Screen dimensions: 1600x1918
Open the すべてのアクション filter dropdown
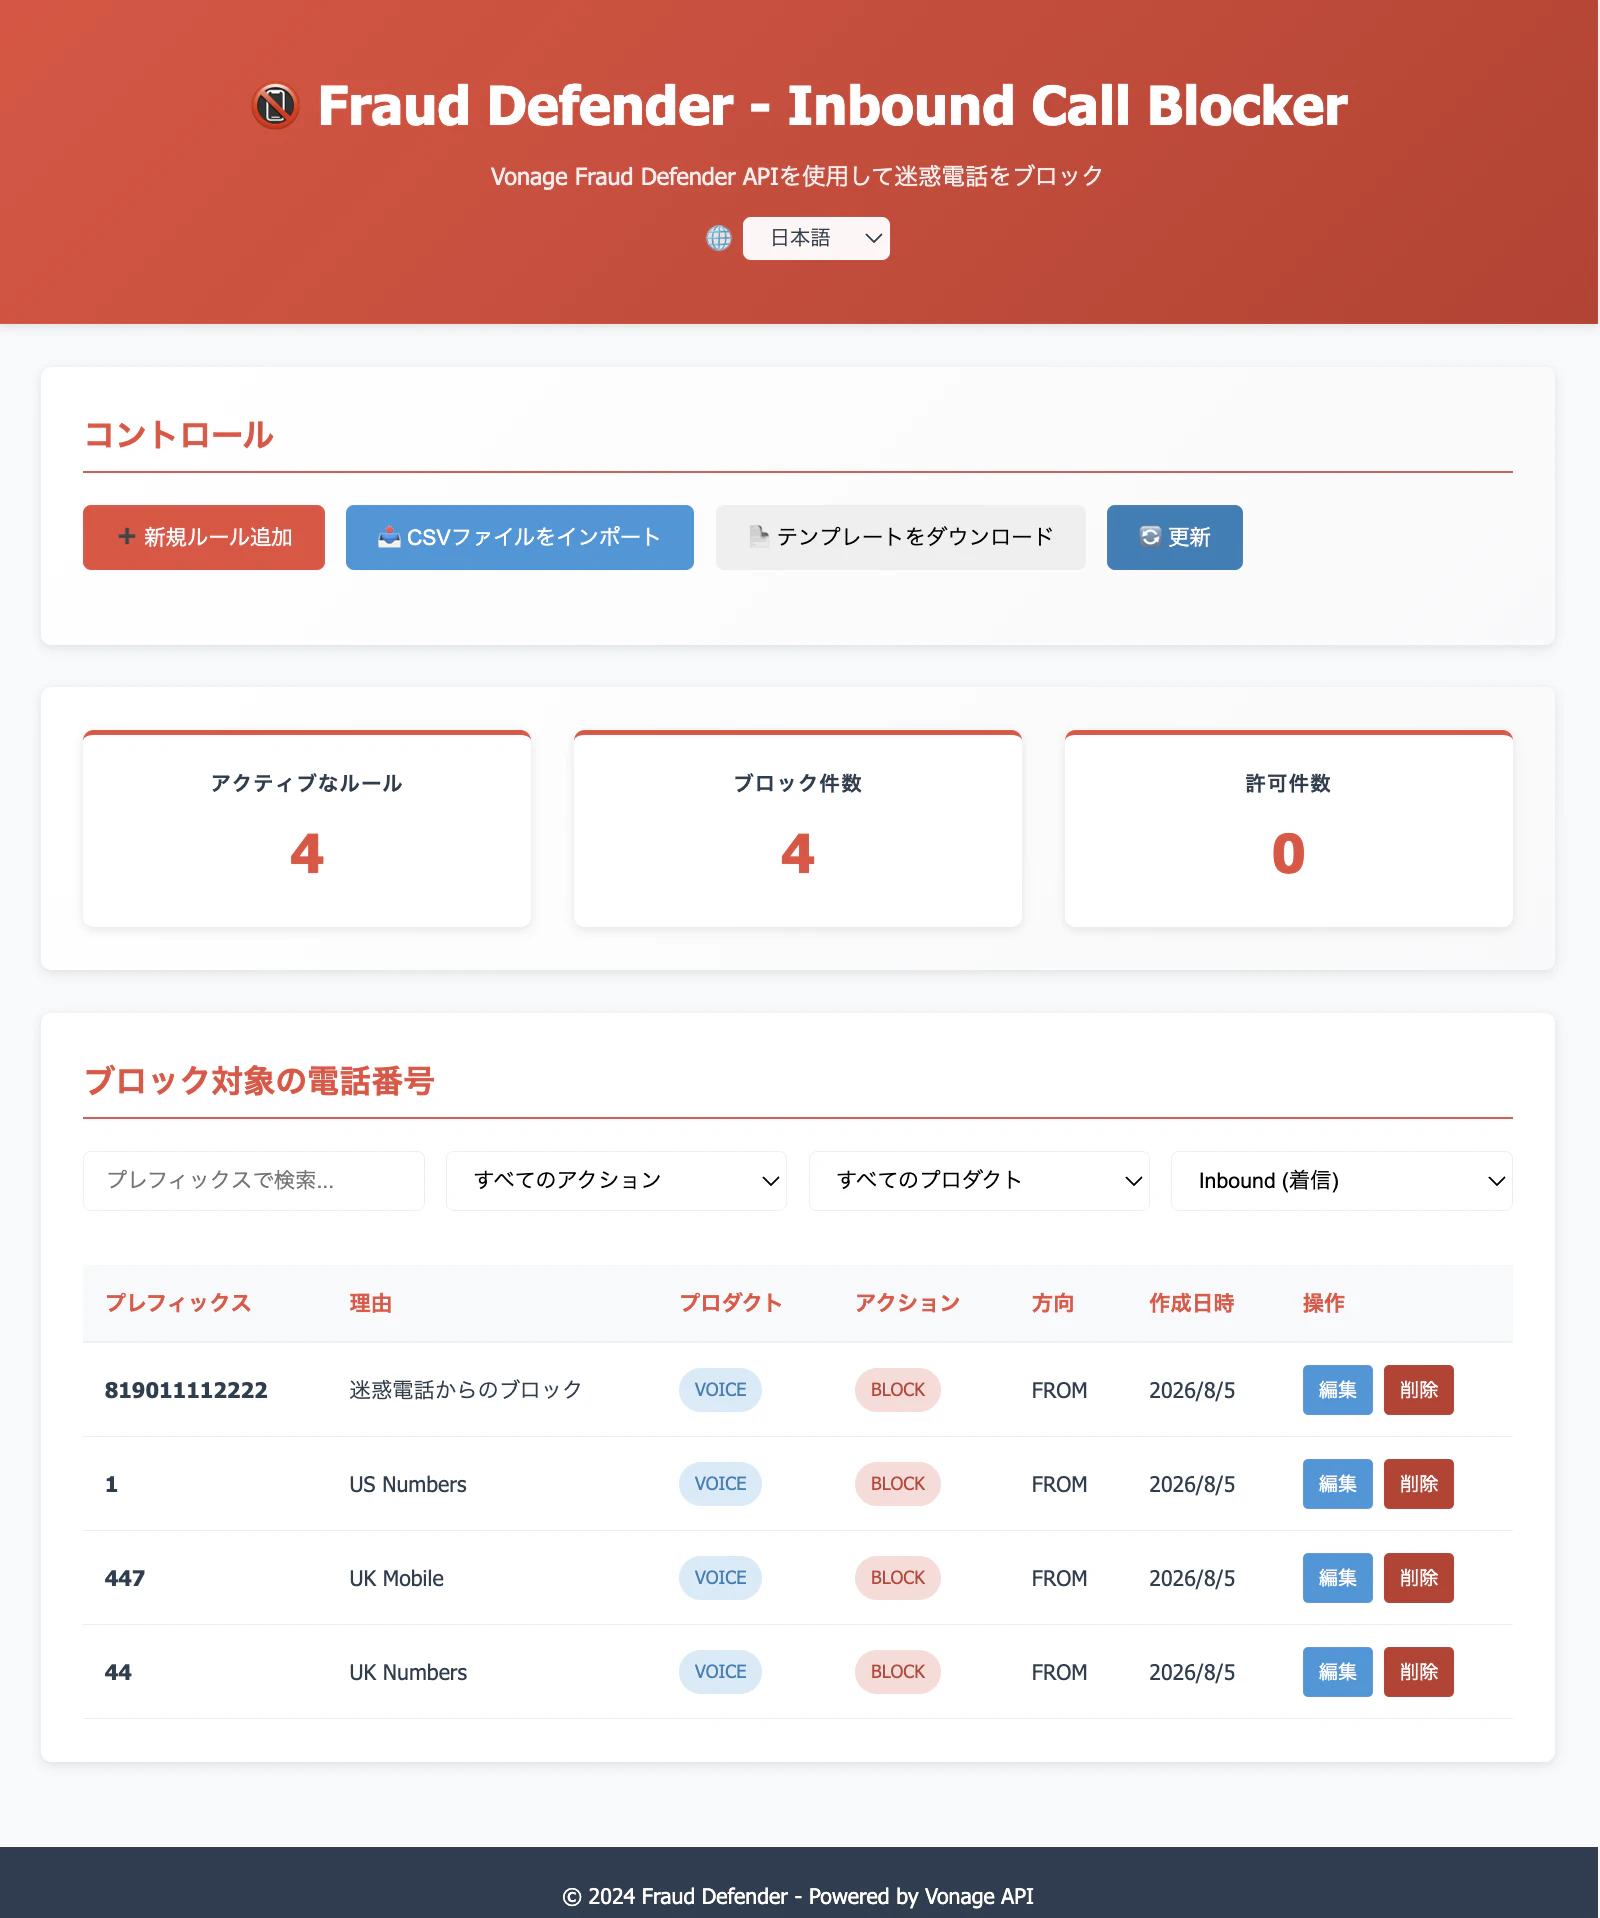pos(616,1181)
